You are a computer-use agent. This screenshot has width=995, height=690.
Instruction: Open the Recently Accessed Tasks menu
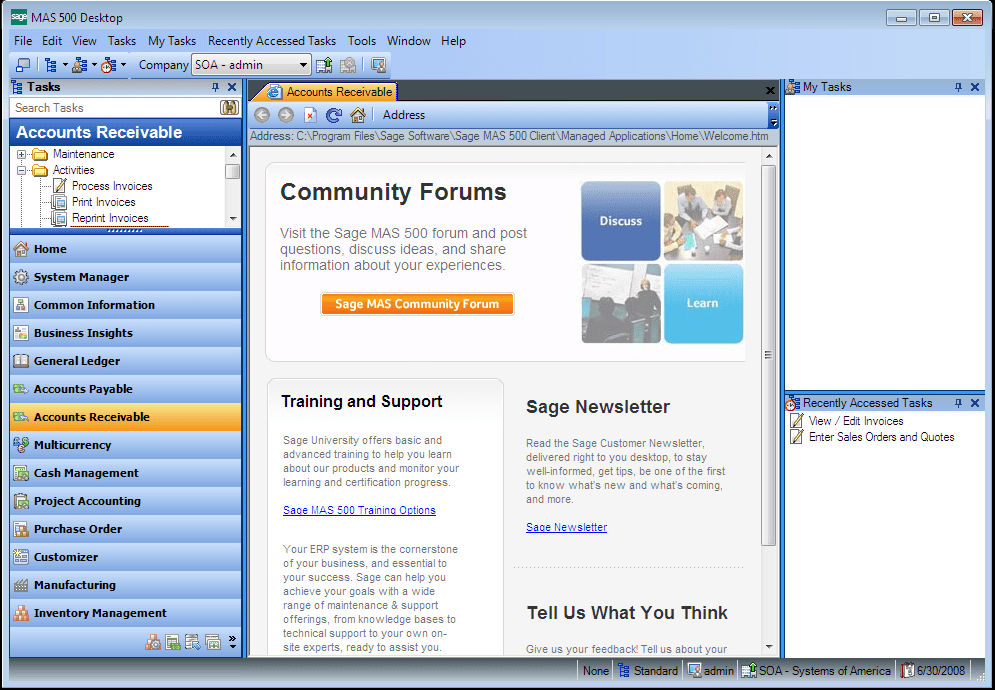(x=272, y=41)
